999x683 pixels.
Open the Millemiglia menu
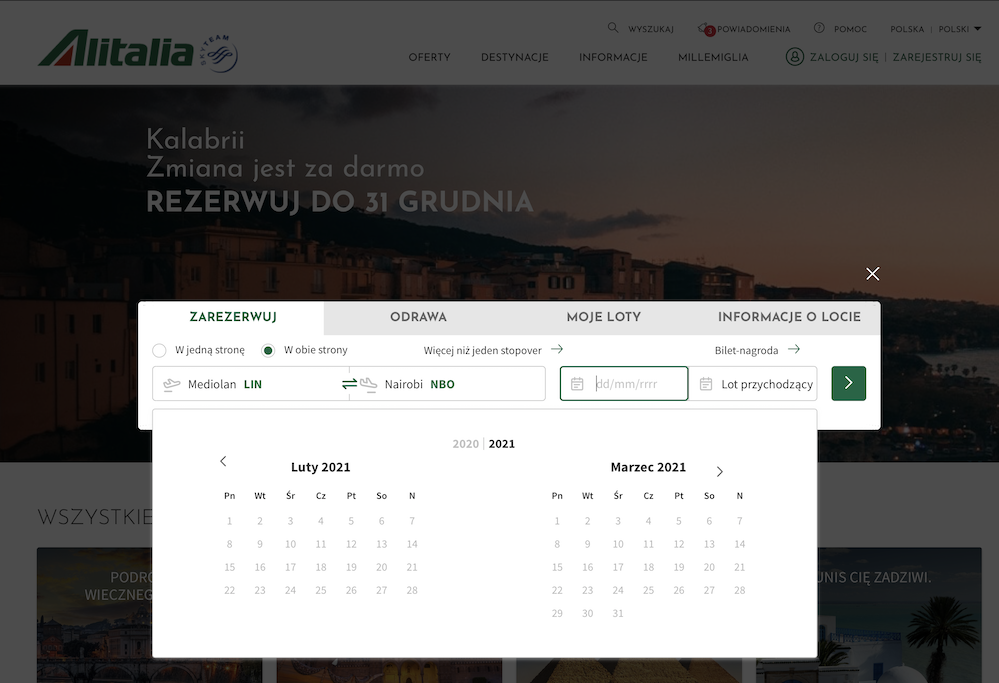[x=713, y=57]
